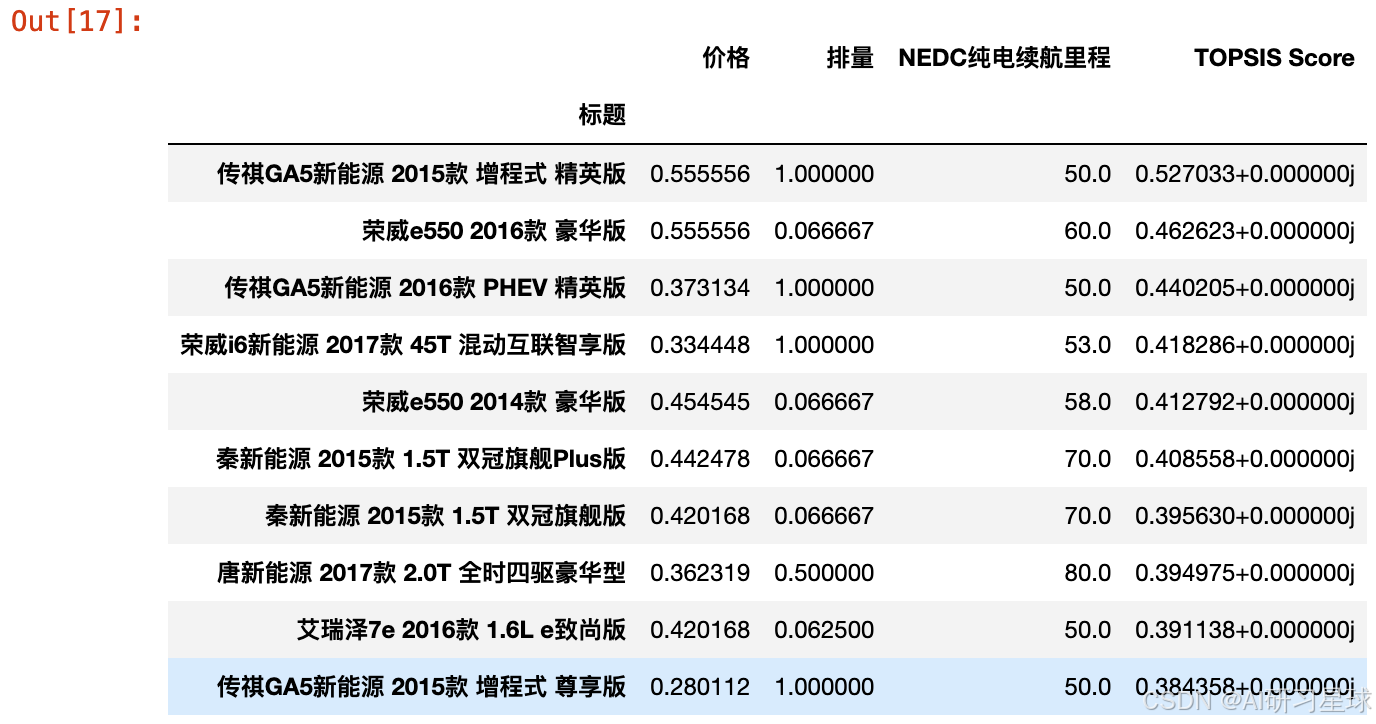Click TOPSIS score 0.395630+0.000000j
The height and width of the screenshot is (724, 1376).
tap(1244, 516)
